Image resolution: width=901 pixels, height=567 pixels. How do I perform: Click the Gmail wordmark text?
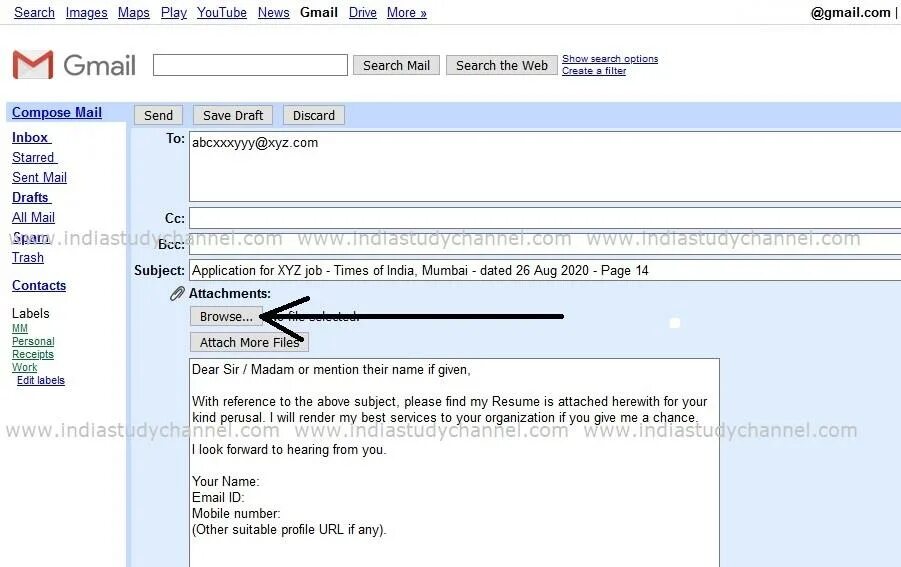click(x=99, y=65)
